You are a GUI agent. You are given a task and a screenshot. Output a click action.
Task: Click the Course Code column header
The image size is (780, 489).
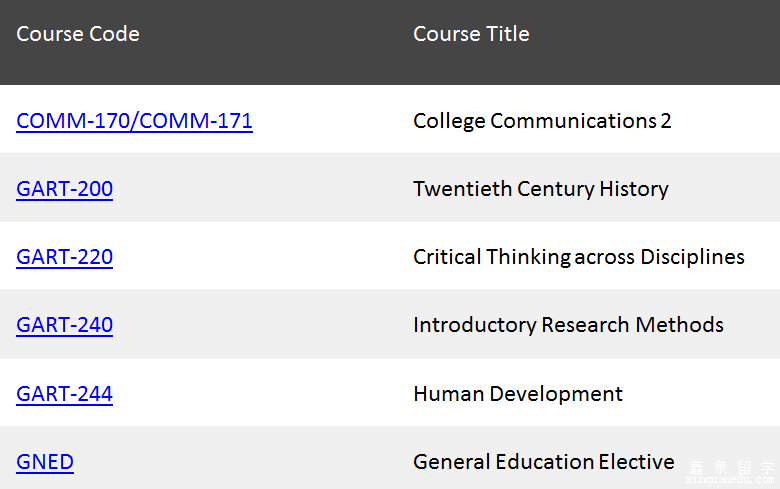click(x=78, y=34)
